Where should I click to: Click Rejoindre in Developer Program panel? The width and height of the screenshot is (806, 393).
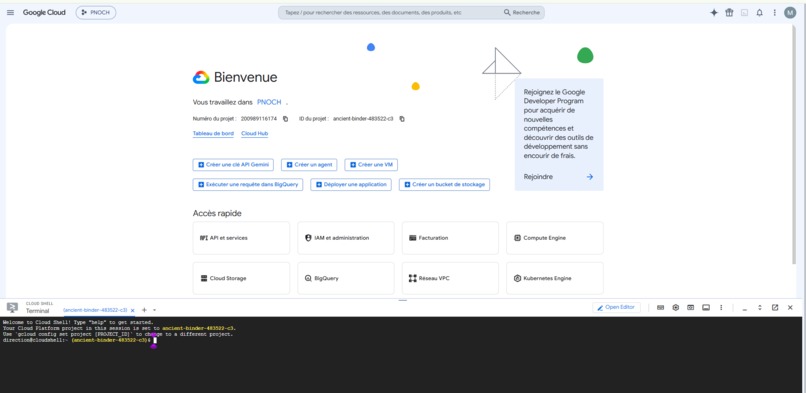pos(538,177)
